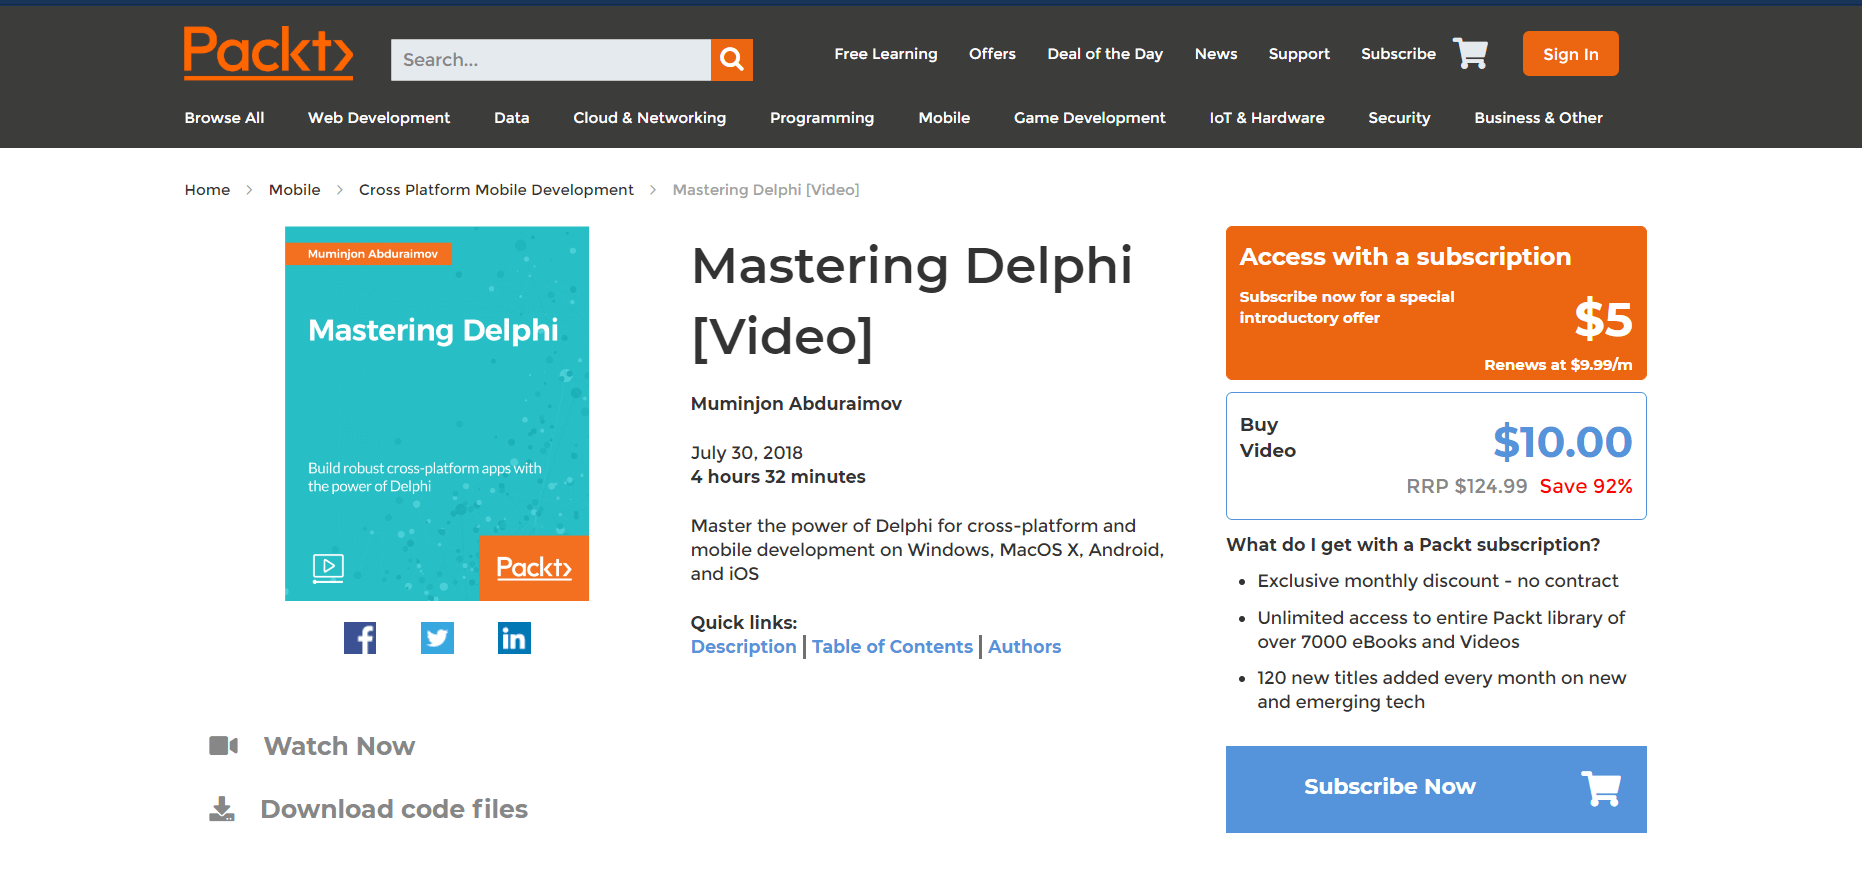The image size is (1862, 877).
Task: Click Mastering Delphi [Video] page title
Action: (x=912, y=301)
